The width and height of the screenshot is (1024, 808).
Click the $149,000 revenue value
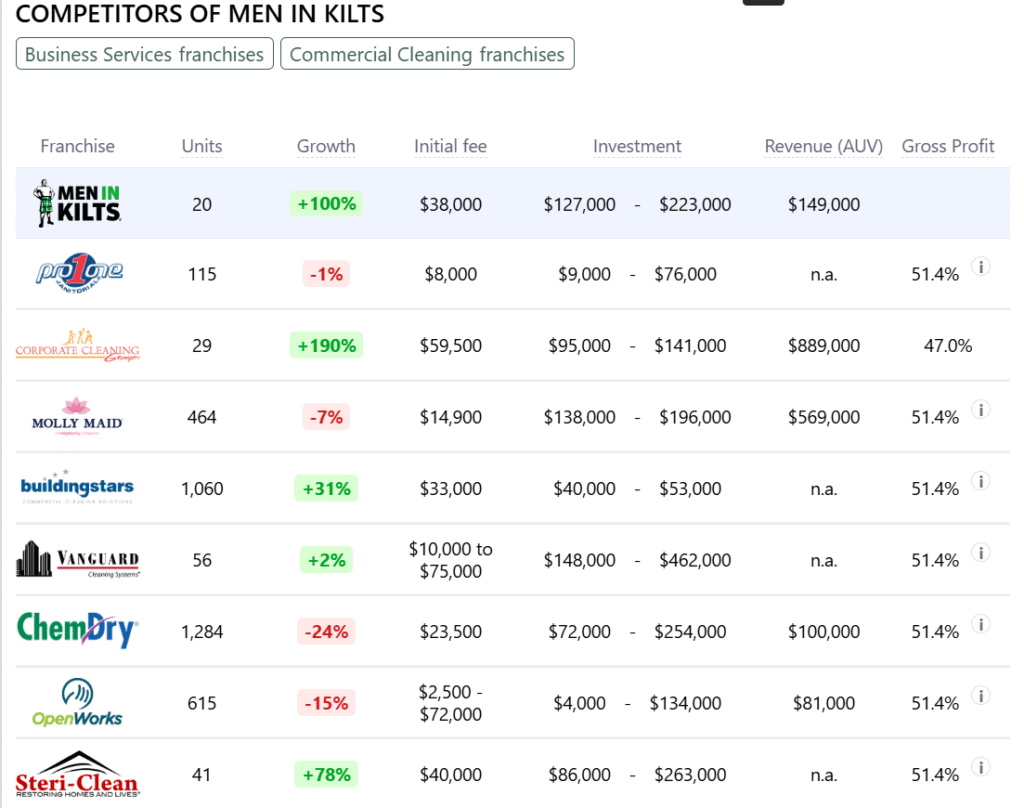click(824, 204)
